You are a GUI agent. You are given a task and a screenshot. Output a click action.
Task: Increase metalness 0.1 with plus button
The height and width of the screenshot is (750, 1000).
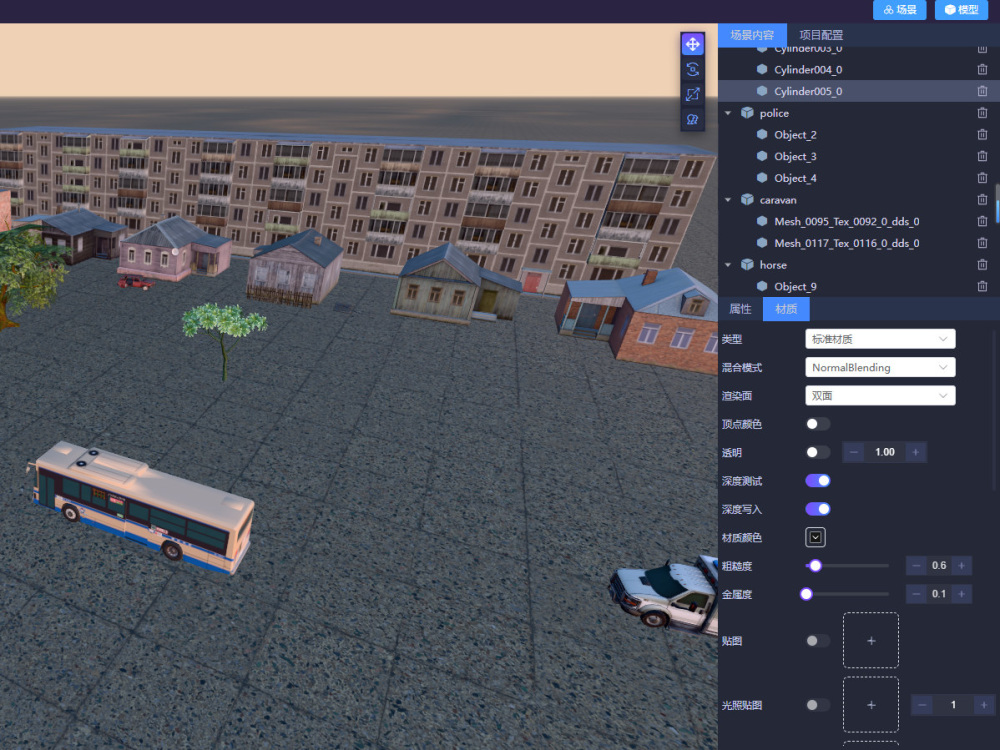click(x=962, y=594)
